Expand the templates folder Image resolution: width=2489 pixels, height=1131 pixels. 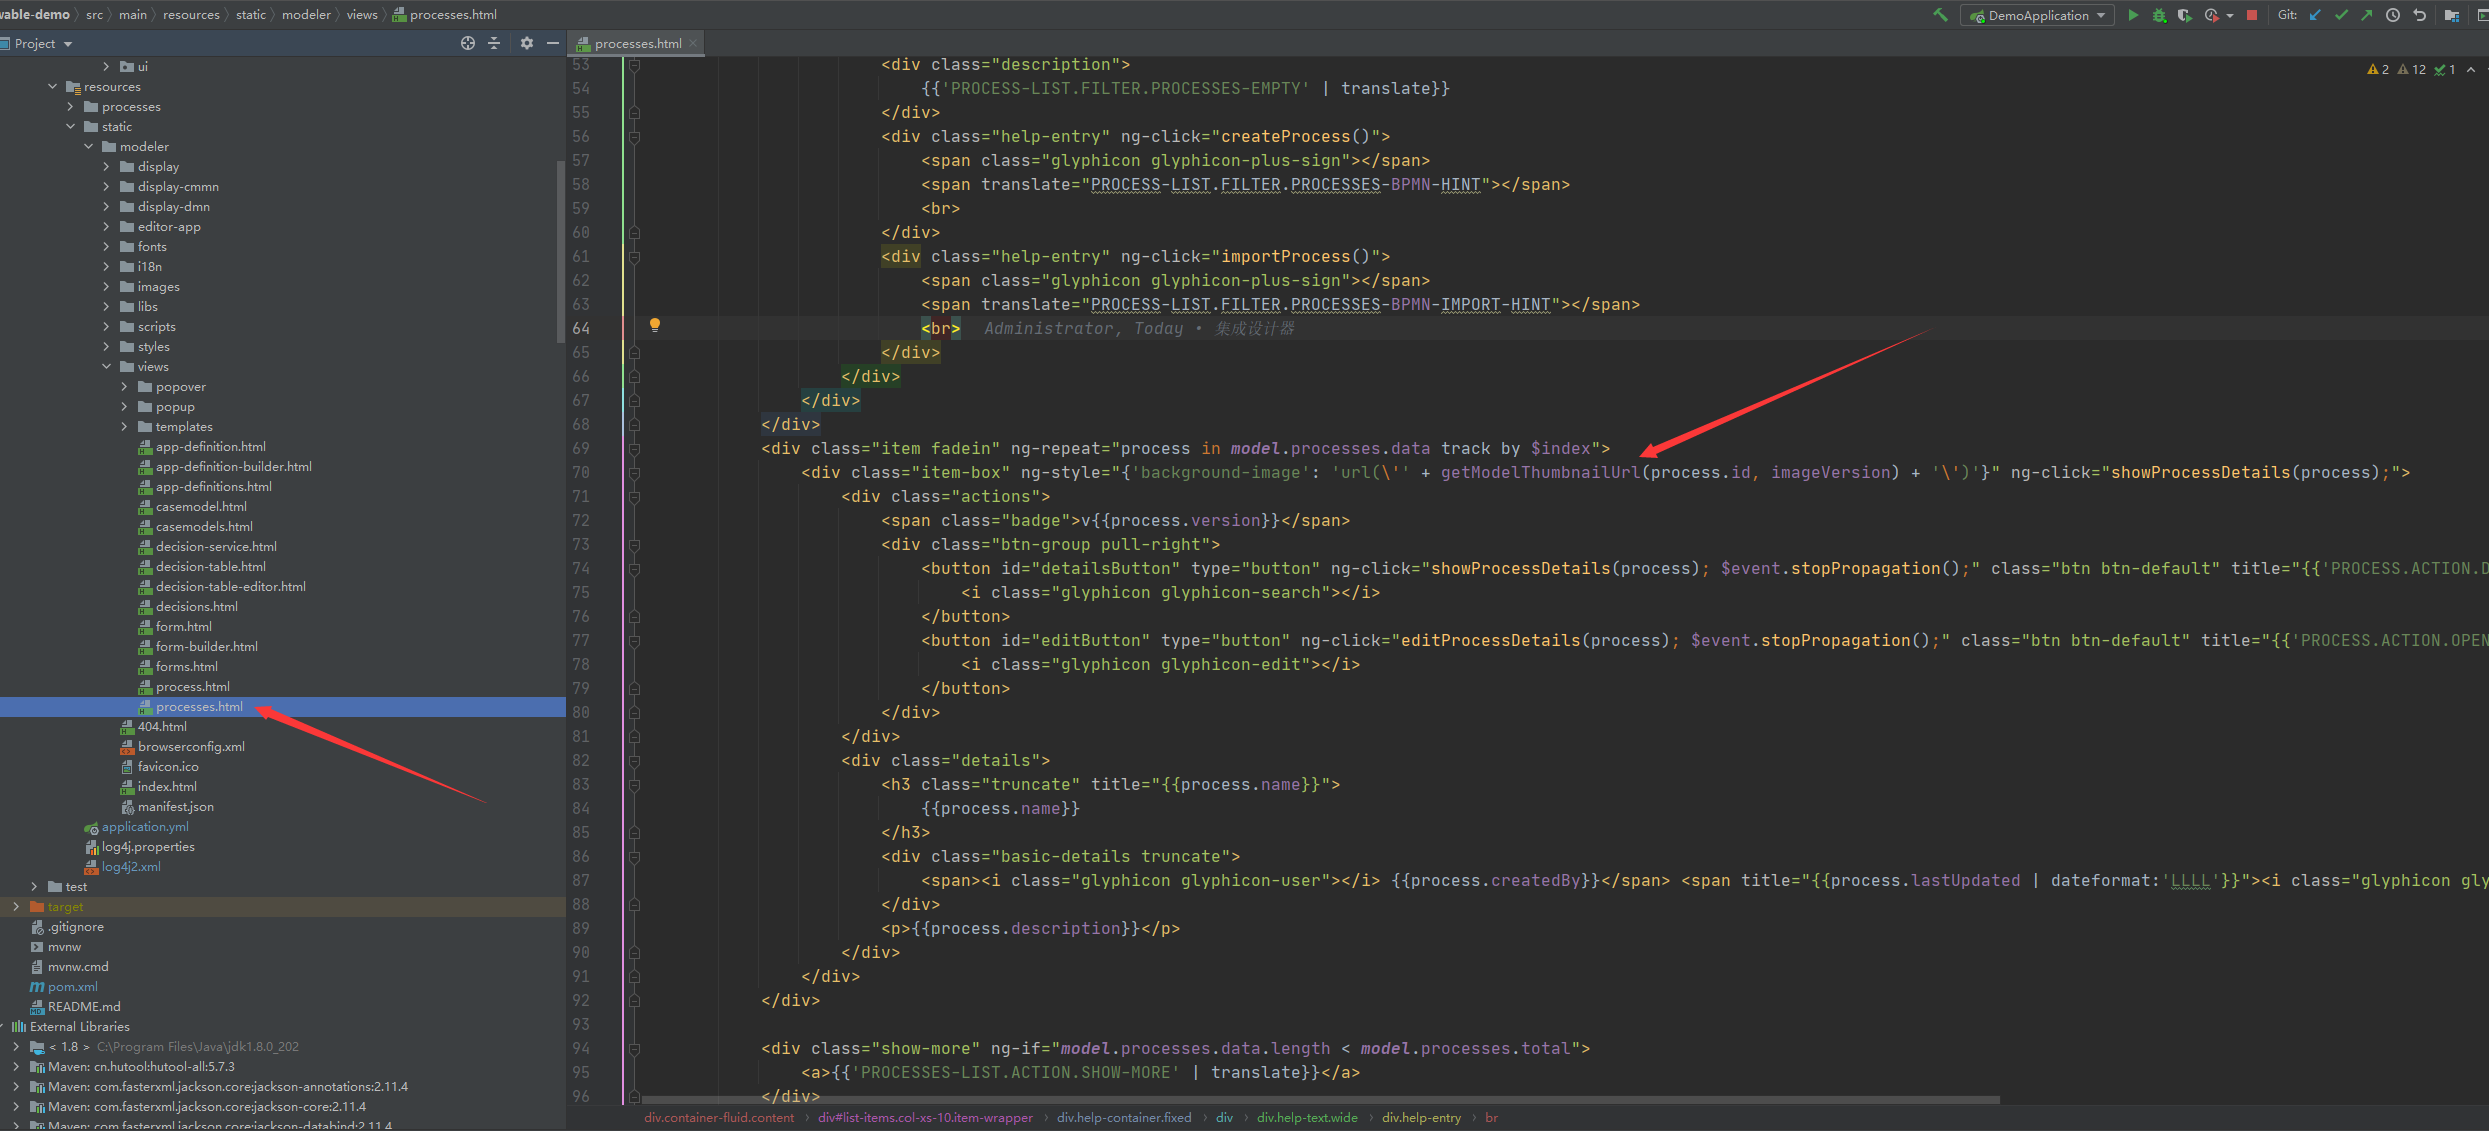coord(124,427)
